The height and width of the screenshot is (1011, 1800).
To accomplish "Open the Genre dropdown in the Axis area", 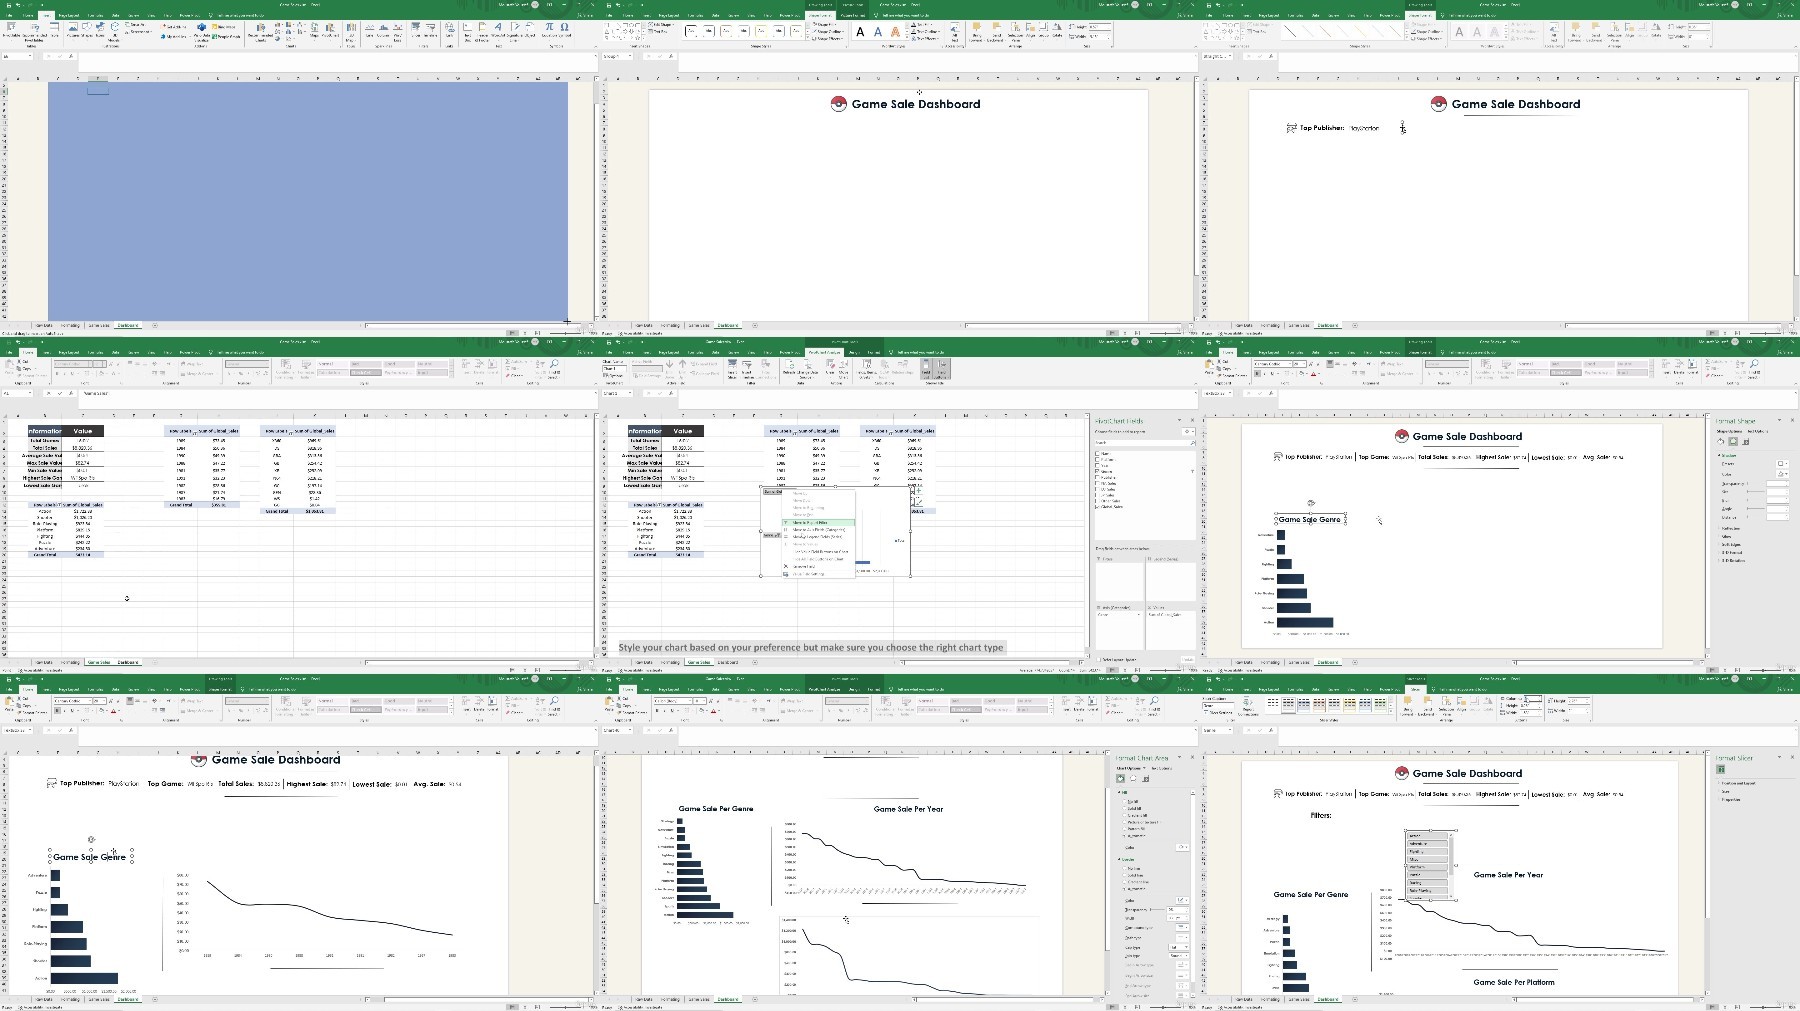I will coord(1138,615).
